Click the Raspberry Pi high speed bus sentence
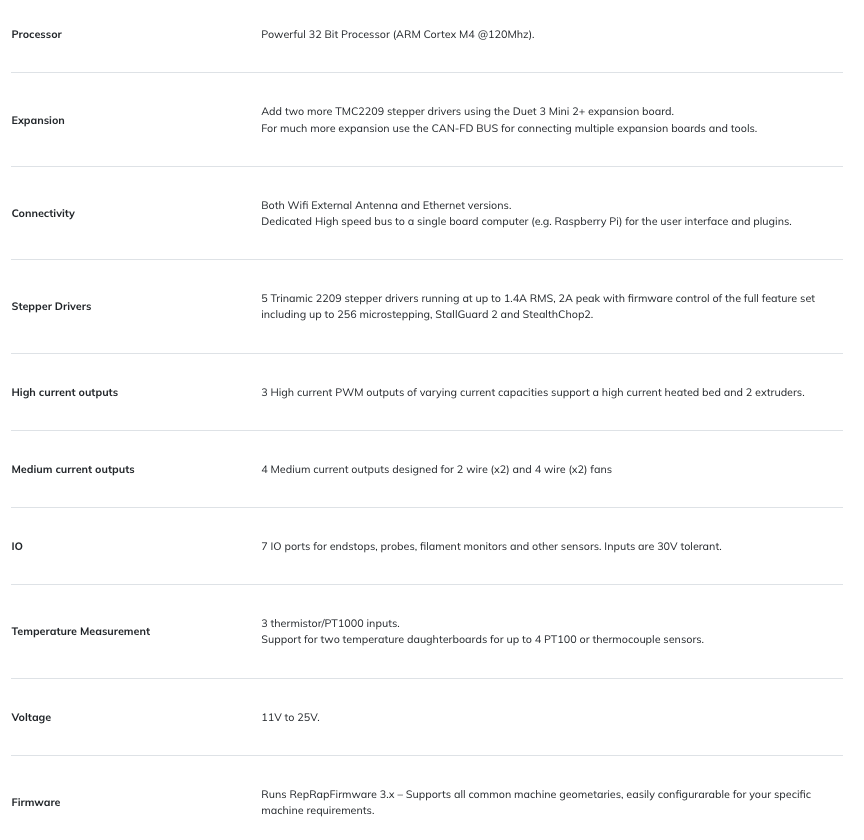 [x=526, y=222]
